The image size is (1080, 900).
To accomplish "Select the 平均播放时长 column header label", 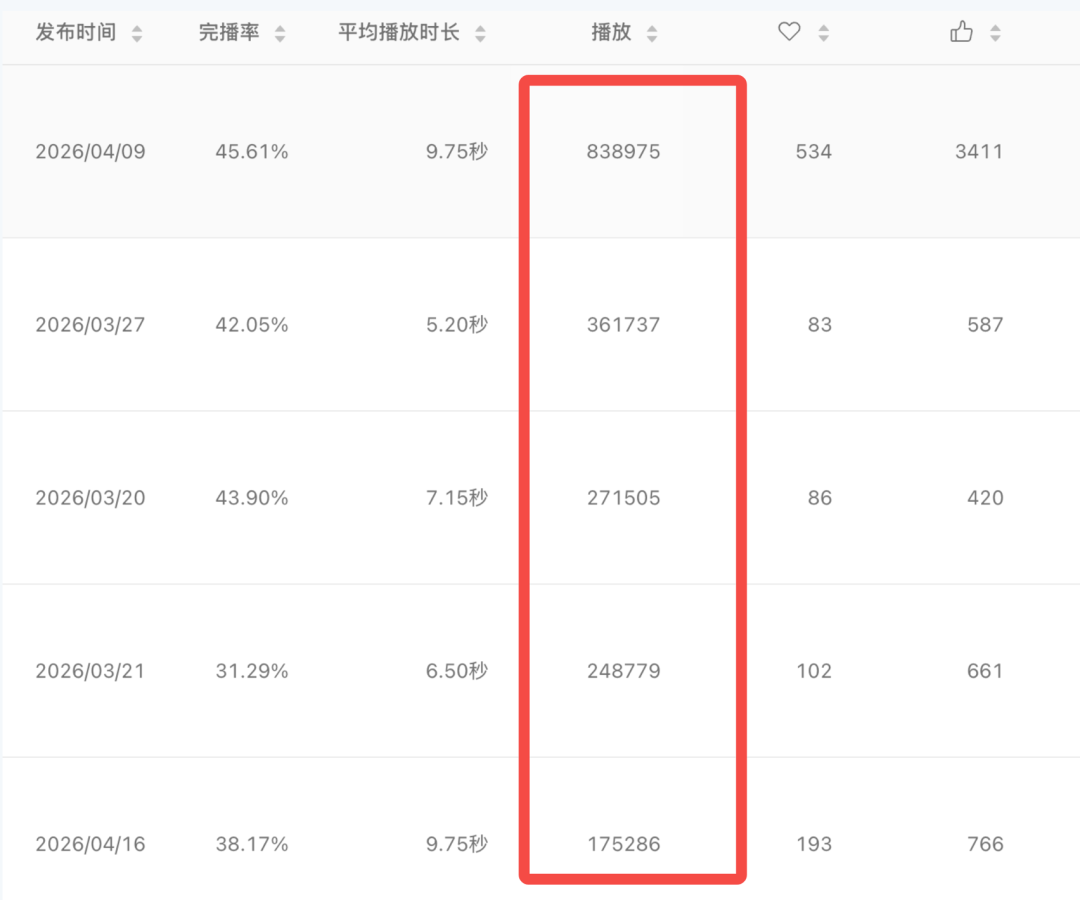I will (x=398, y=32).
